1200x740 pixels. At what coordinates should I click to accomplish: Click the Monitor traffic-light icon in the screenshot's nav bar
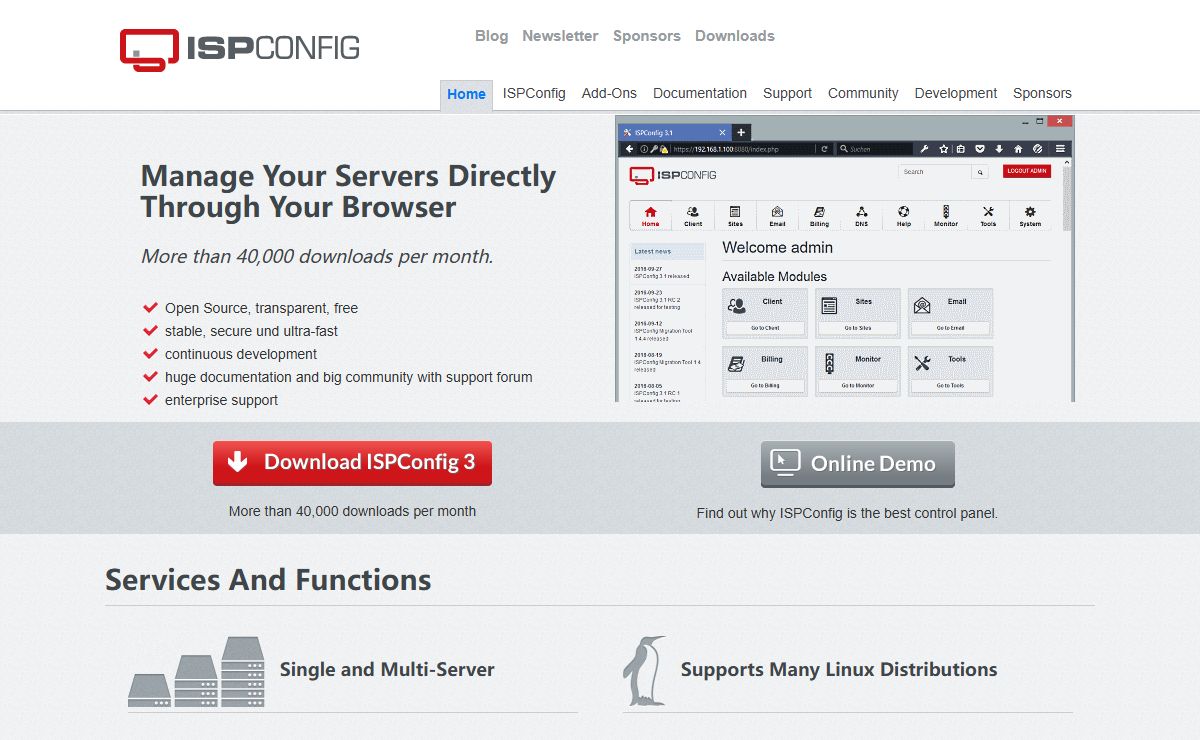(946, 212)
